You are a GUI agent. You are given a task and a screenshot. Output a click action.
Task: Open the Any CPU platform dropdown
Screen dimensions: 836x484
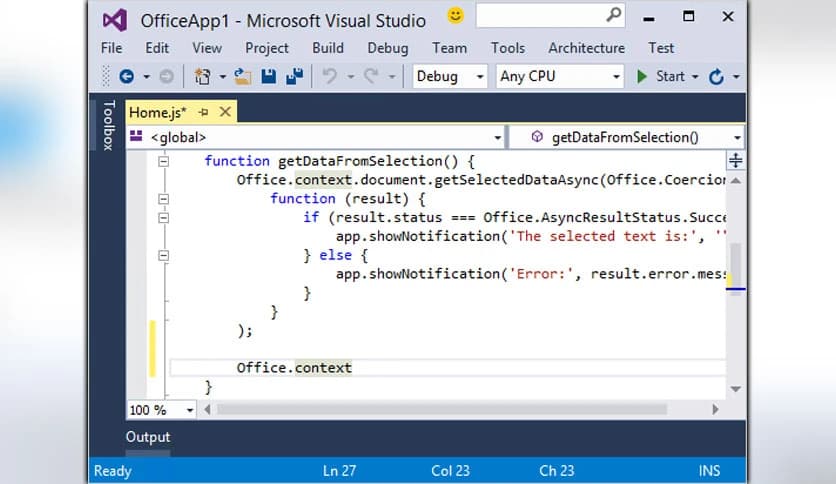[x=559, y=76]
